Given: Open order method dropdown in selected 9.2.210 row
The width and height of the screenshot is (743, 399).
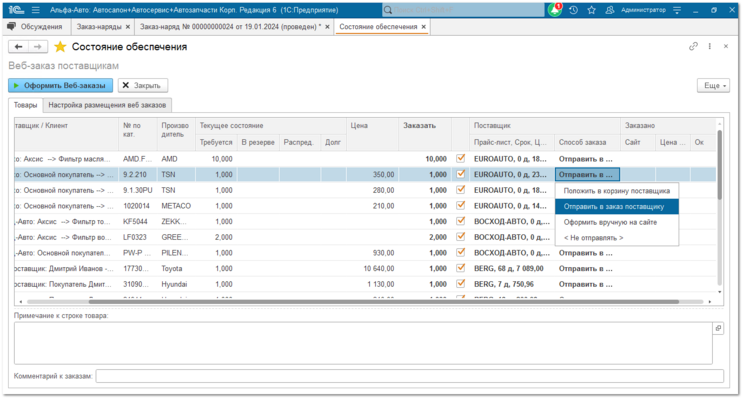Looking at the screenshot, I should 587,174.
